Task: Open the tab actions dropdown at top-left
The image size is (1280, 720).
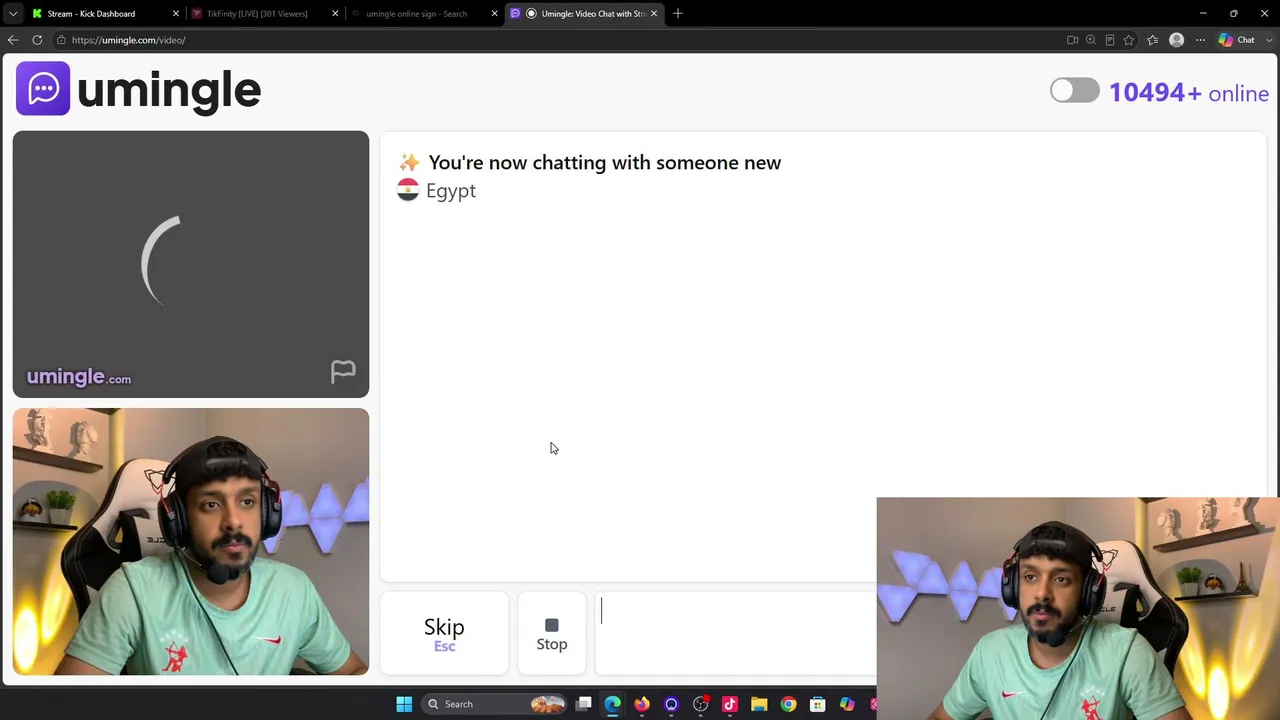Action: point(13,14)
